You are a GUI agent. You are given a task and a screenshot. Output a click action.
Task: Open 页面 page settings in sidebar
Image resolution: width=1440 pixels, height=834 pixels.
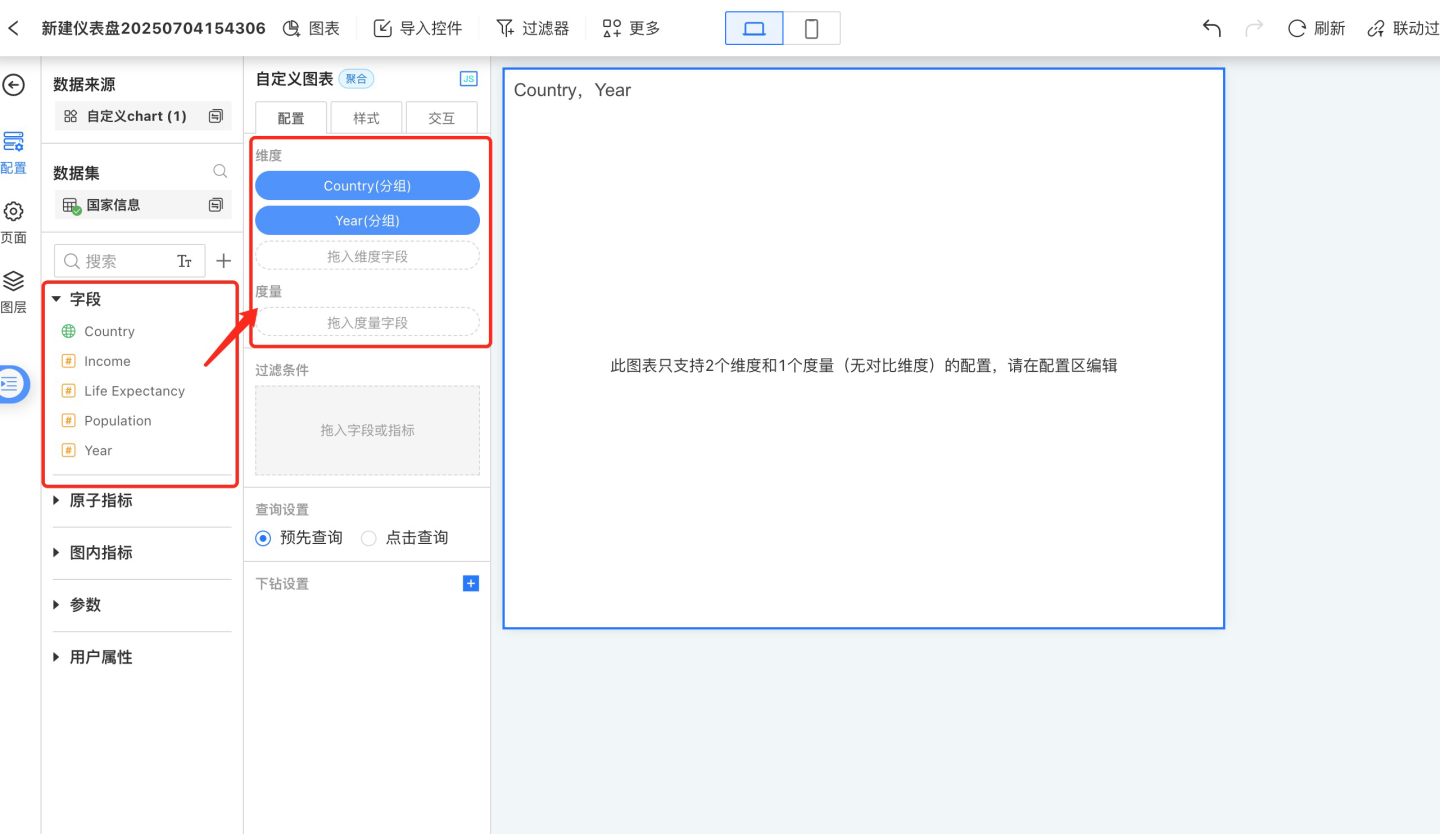pyautogui.click(x=14, y=221)
